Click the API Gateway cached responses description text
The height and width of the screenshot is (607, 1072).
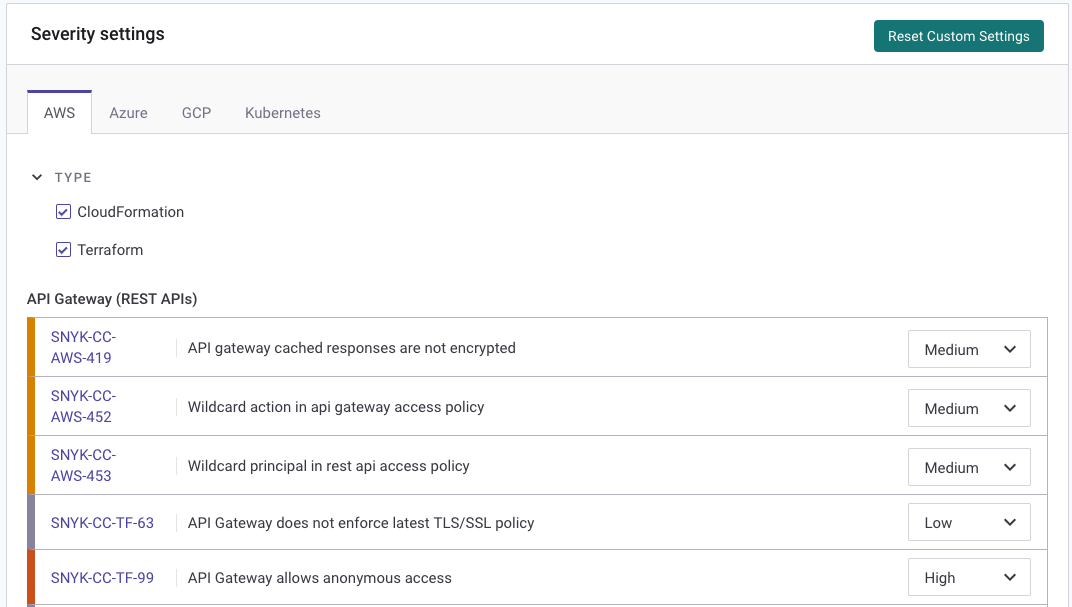(x=352, y=348)
